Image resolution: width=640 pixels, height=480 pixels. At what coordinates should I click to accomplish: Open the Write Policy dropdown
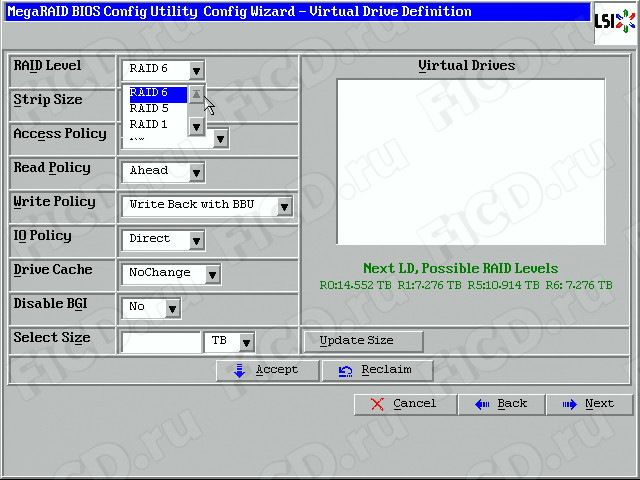pos(207,206)
